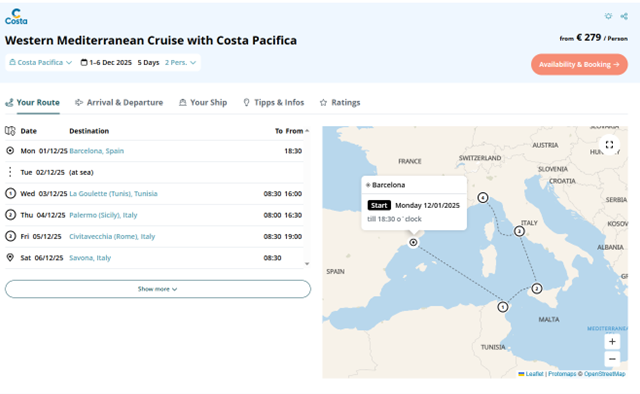
Task: Select the Your Route tab
Action: pos(33,102)
